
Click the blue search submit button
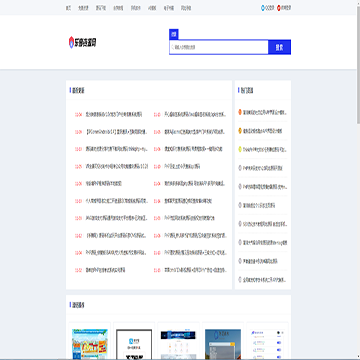(279, 47)
